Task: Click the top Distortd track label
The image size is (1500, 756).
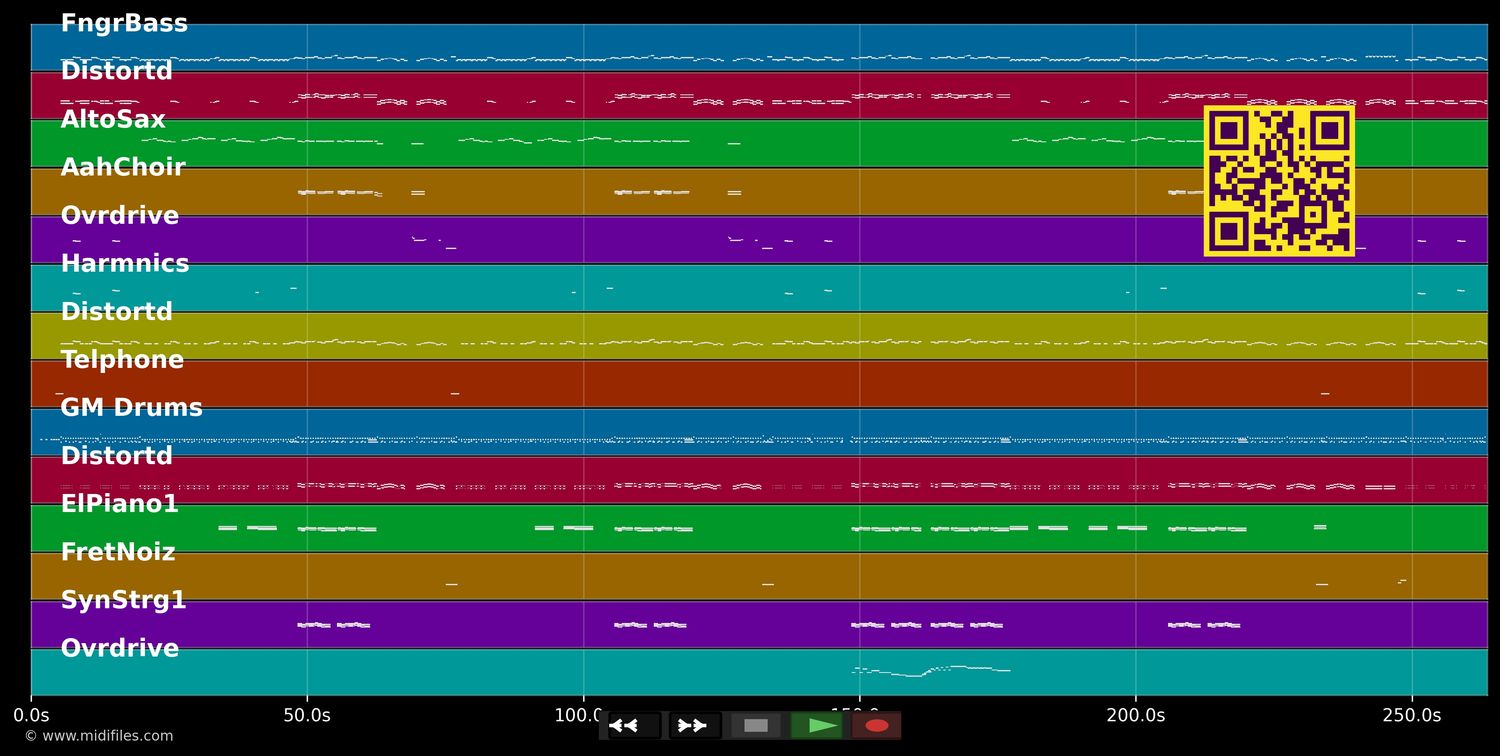Action: [116, 70]
